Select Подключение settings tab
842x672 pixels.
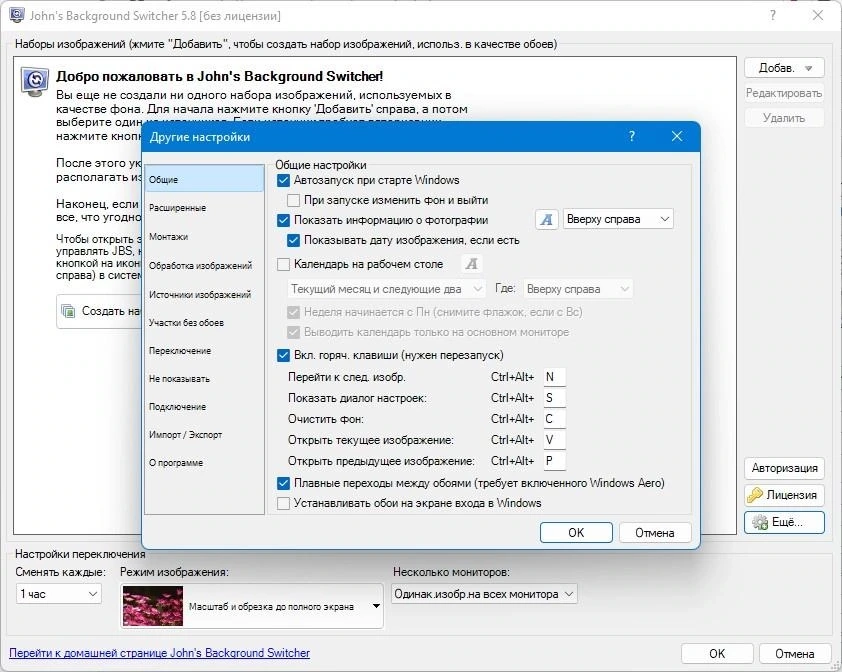tap(204, 406)
